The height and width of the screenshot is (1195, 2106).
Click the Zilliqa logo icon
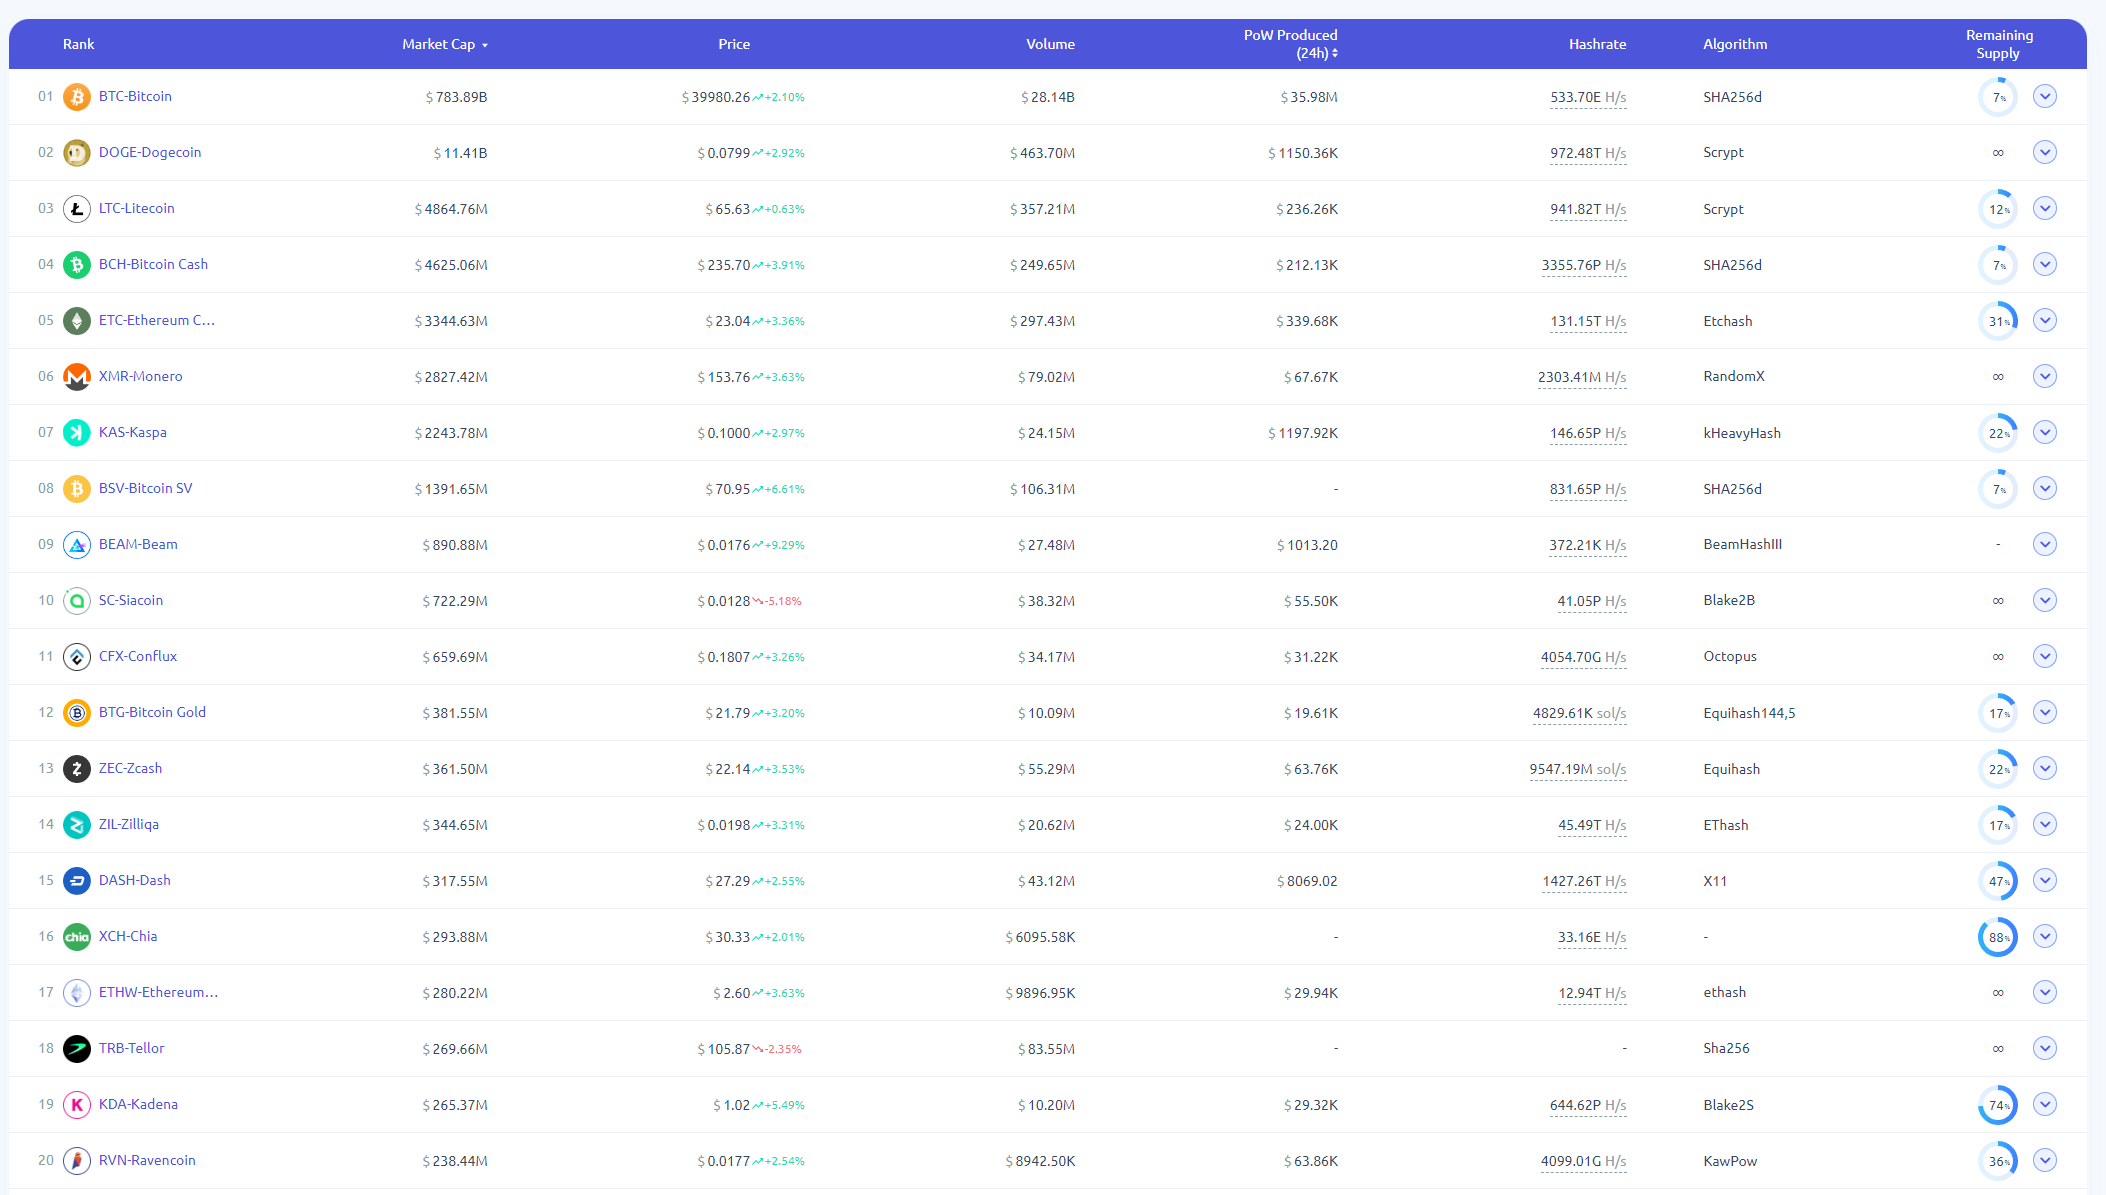pyautogui.click(x=77, y=825)
